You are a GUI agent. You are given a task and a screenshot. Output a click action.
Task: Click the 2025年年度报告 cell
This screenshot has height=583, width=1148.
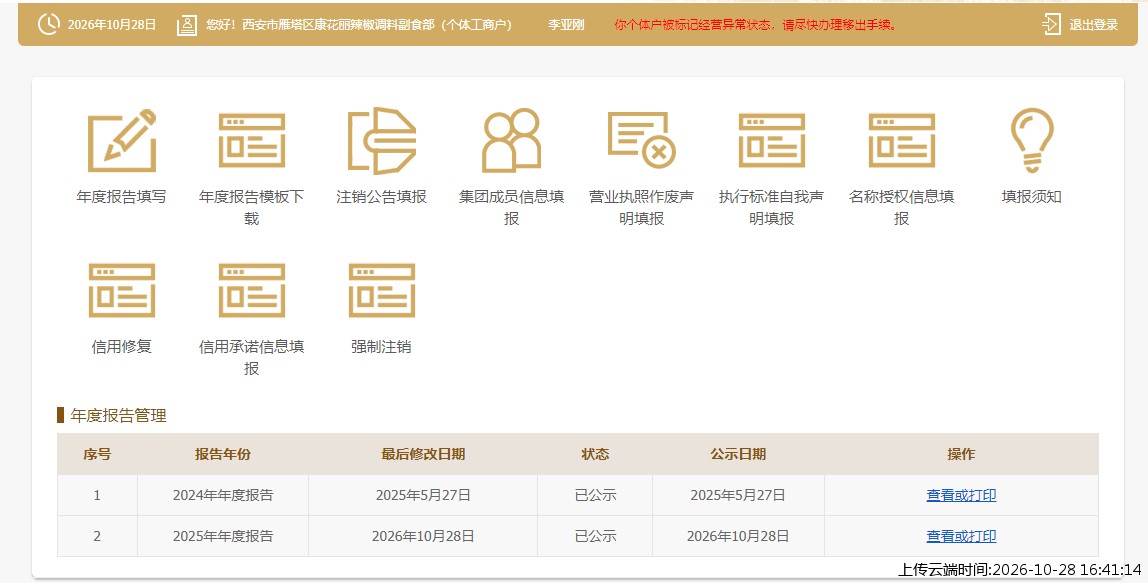[223, 536]
